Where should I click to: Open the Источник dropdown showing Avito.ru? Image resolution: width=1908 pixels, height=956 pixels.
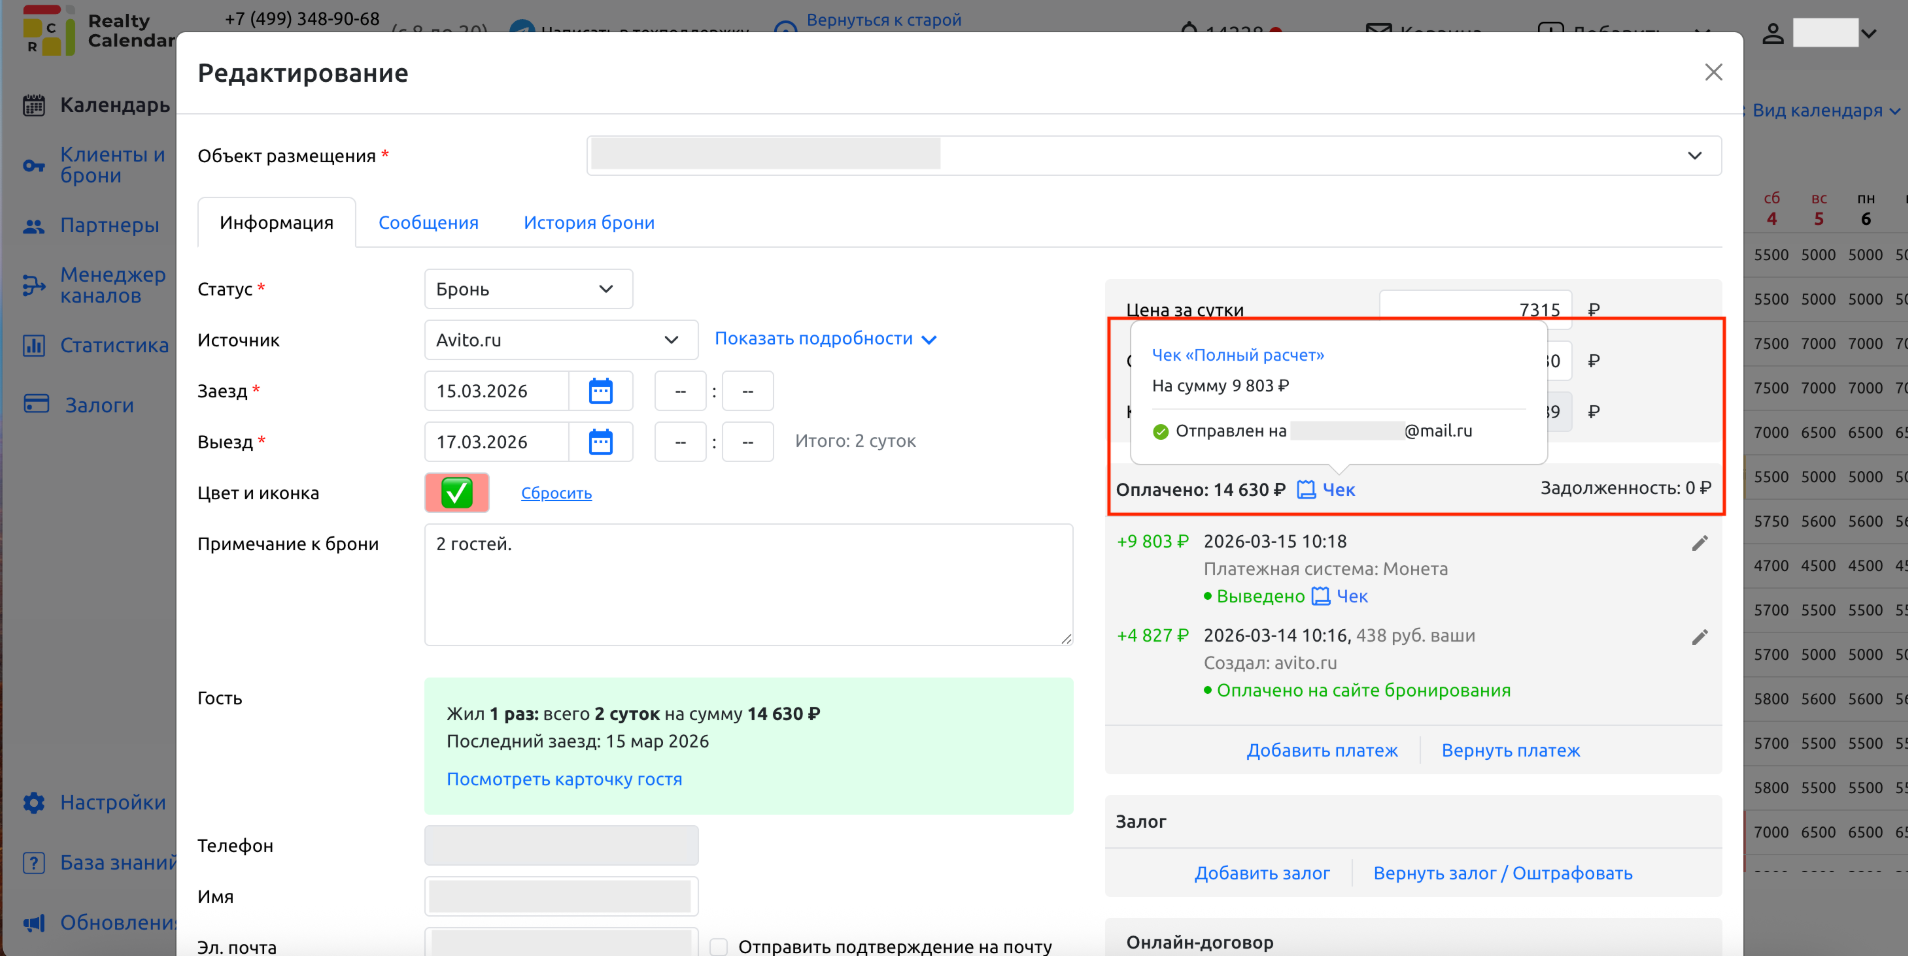561,340
